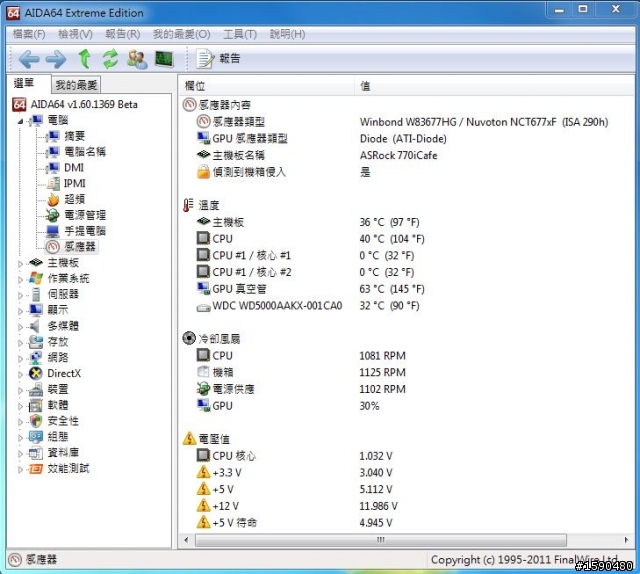Click the 組態 configuration icon in tree
Screen dimensions: 640x574
[36, 437]
